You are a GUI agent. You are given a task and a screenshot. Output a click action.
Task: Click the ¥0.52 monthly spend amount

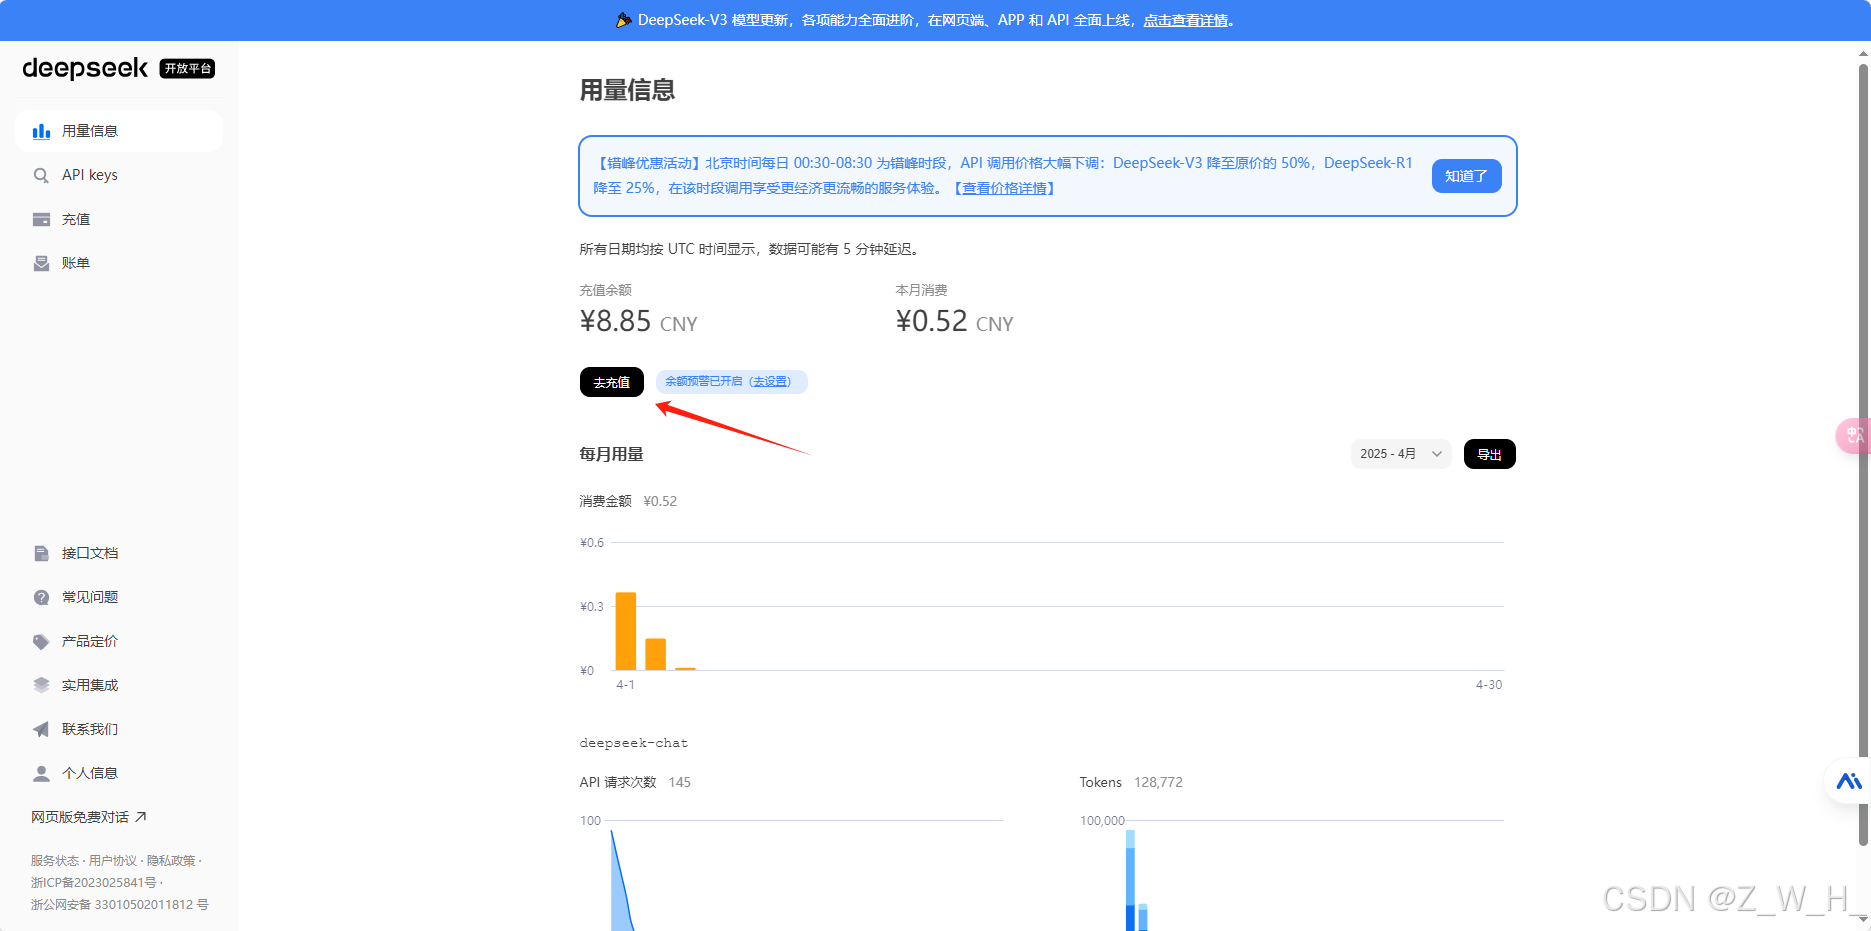pos(932,321)
